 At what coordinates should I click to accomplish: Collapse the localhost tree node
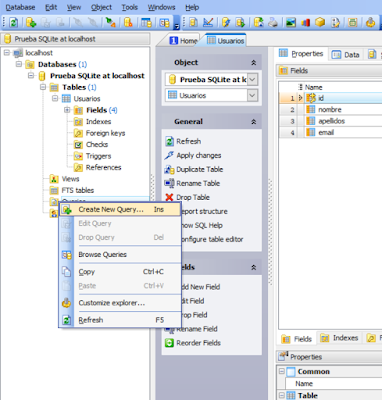coord(7,53)
